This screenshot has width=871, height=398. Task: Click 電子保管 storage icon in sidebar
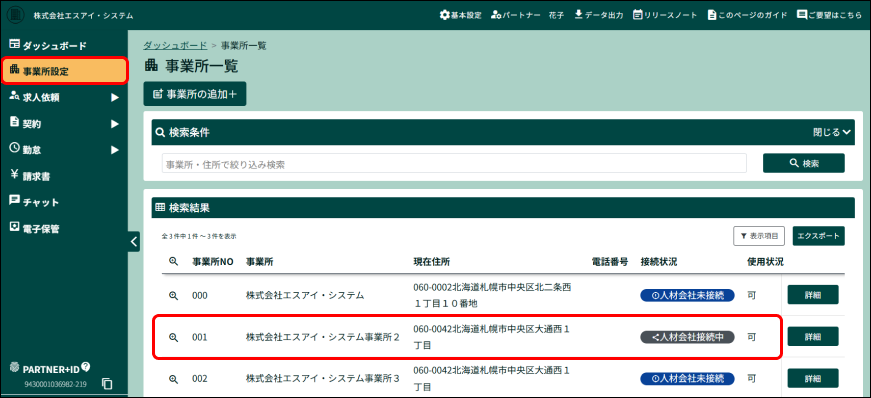[14, 227]
